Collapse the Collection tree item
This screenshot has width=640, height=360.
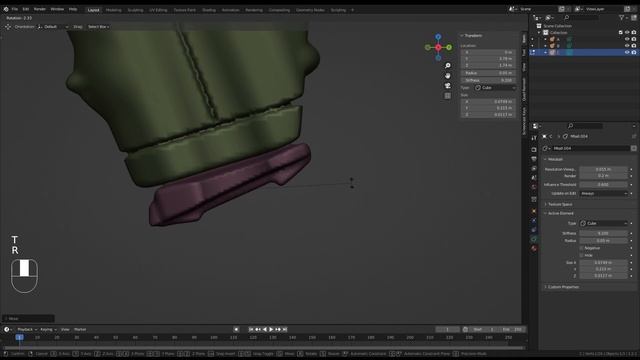(539, 32)
